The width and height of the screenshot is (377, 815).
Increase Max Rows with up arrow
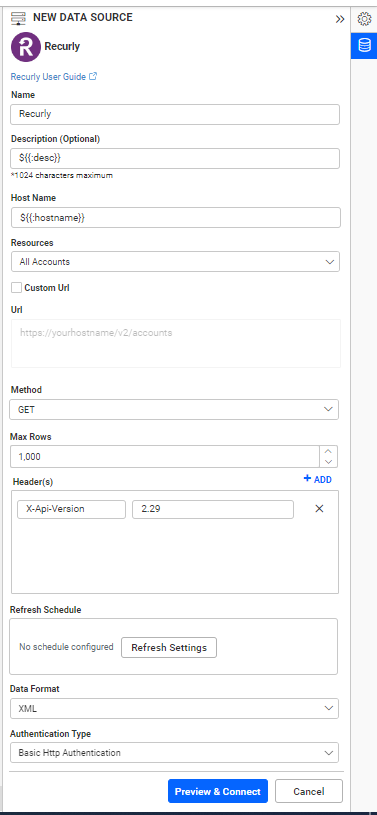pyautogui.click(x=328, y=451)
